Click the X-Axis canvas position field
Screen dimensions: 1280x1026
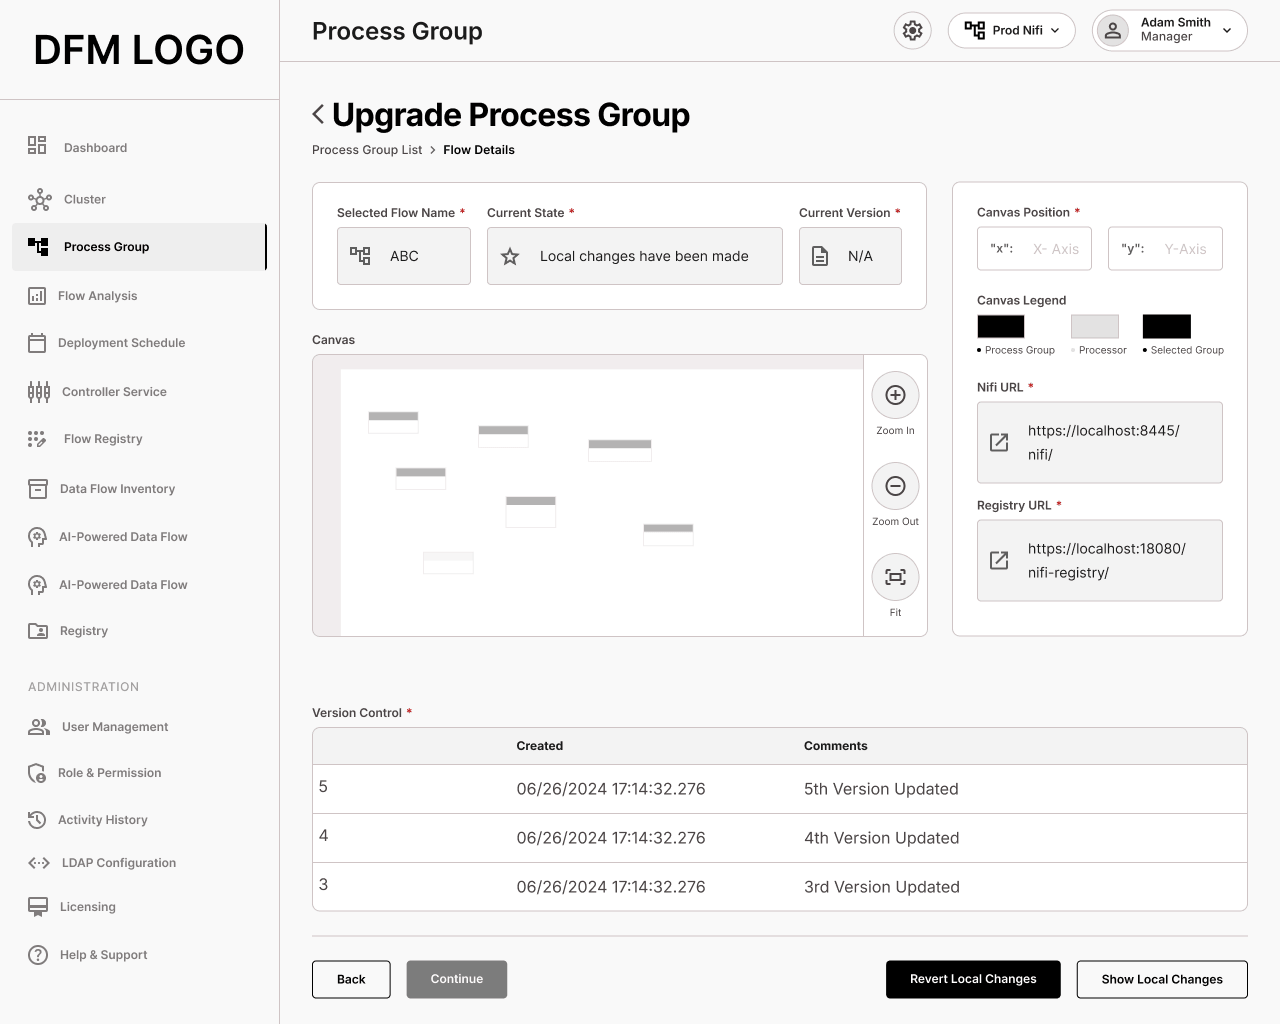coord(1034,249)
